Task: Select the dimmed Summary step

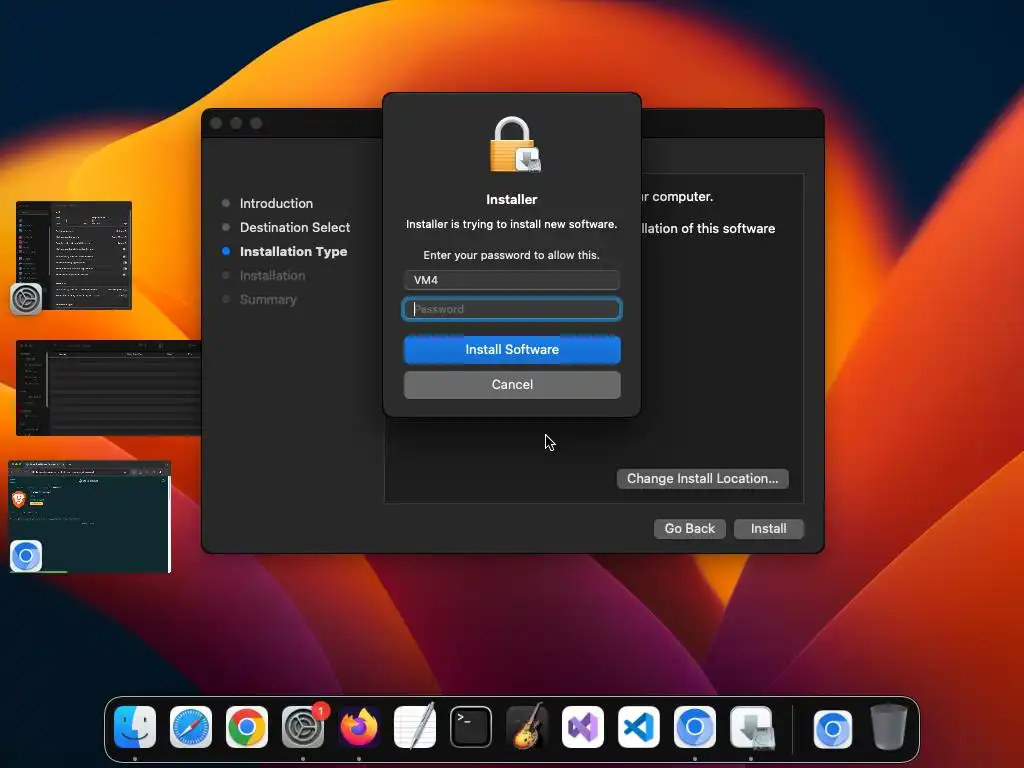Action: tap(268, 300)
